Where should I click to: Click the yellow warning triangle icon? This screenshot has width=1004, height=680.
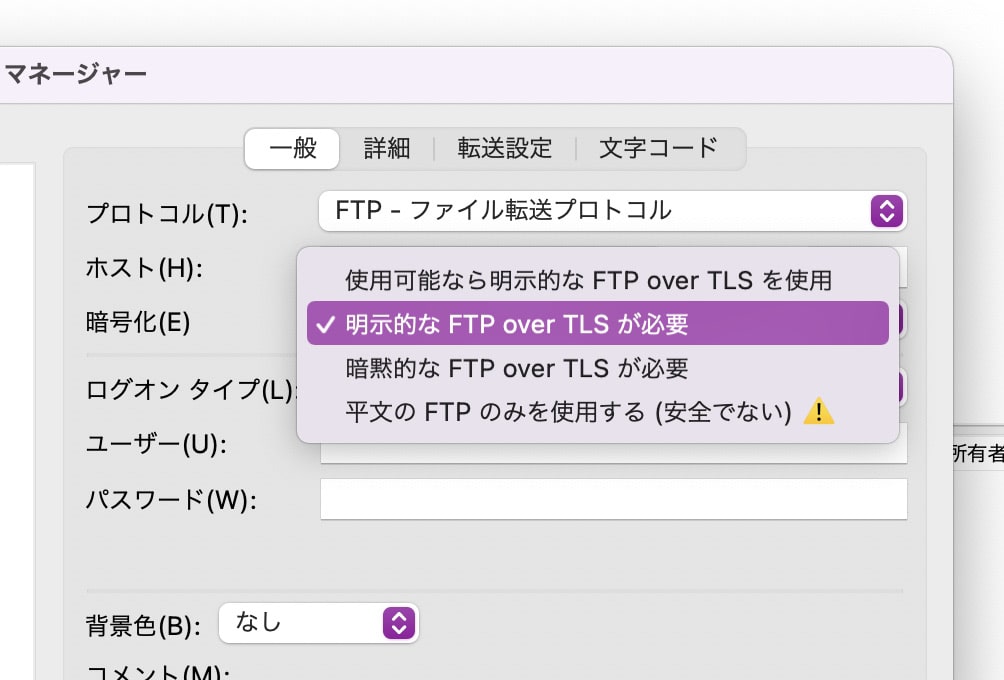point(819,412)
